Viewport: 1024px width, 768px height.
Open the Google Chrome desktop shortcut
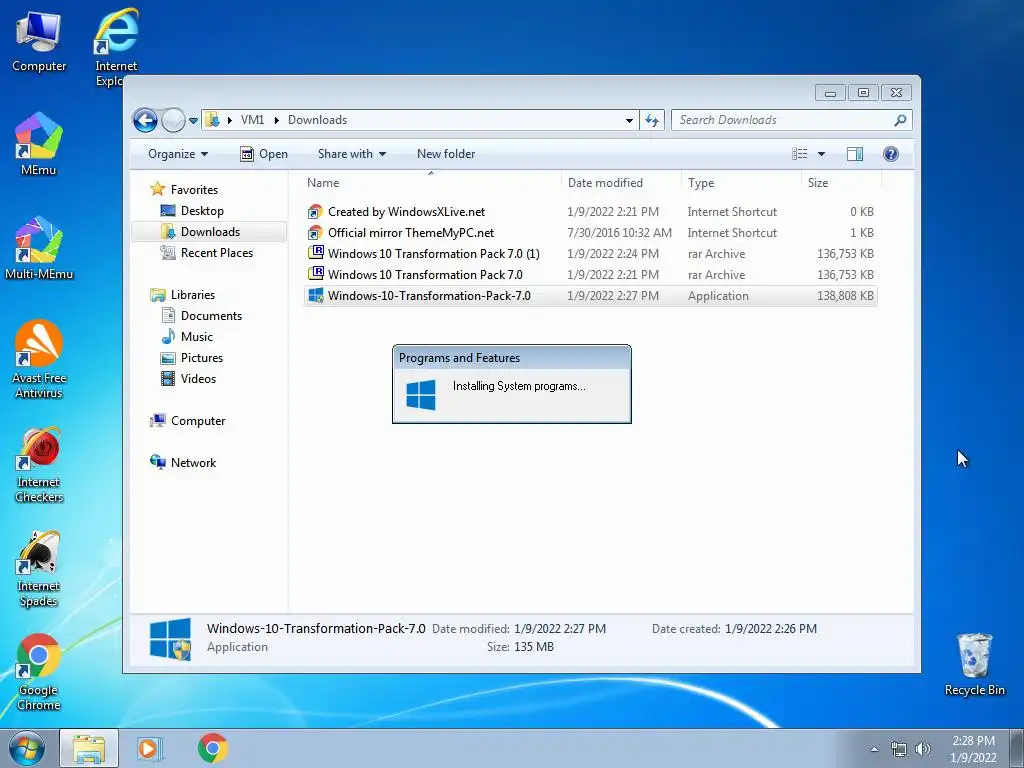(x=39, y=673)
